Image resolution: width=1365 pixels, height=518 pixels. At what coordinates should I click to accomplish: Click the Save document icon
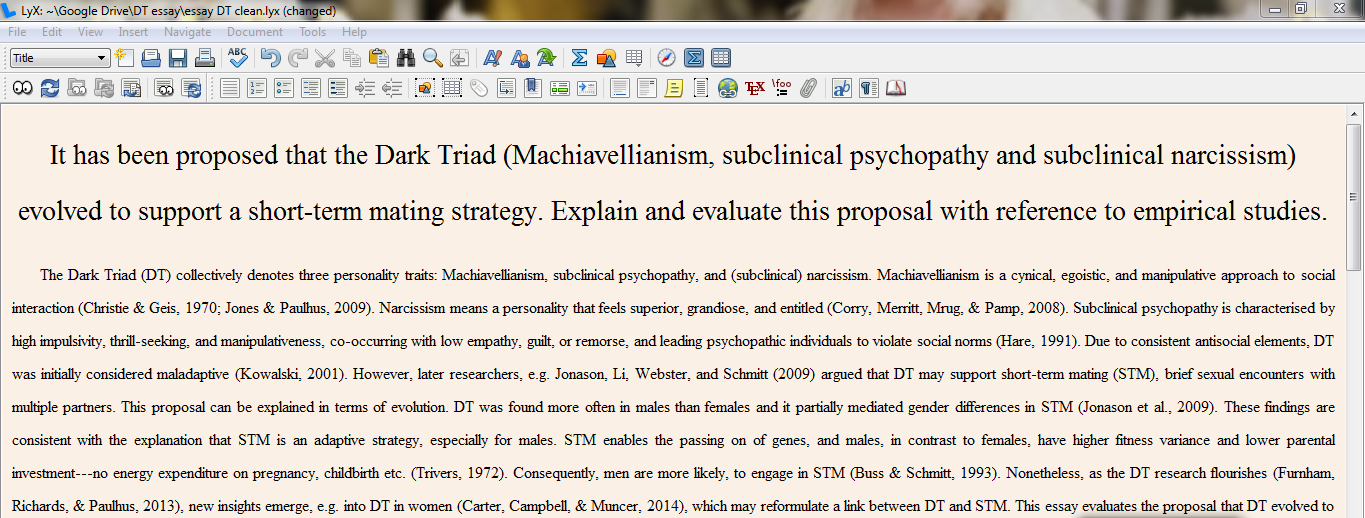point(178,58)
